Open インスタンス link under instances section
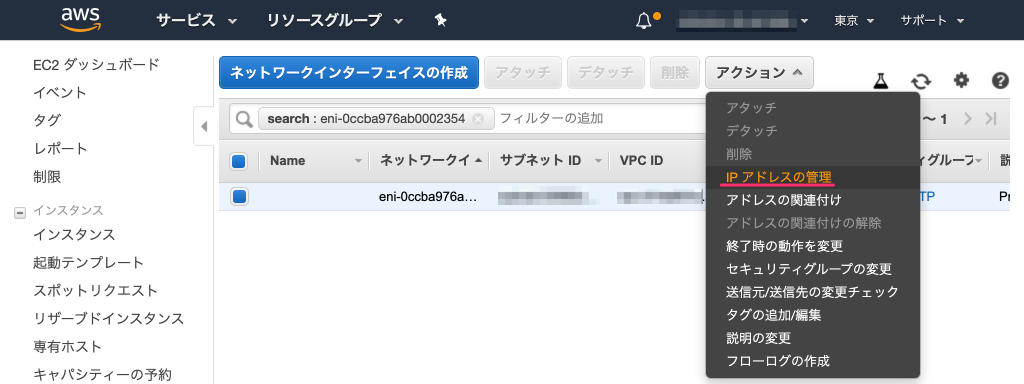 (74, 234)
